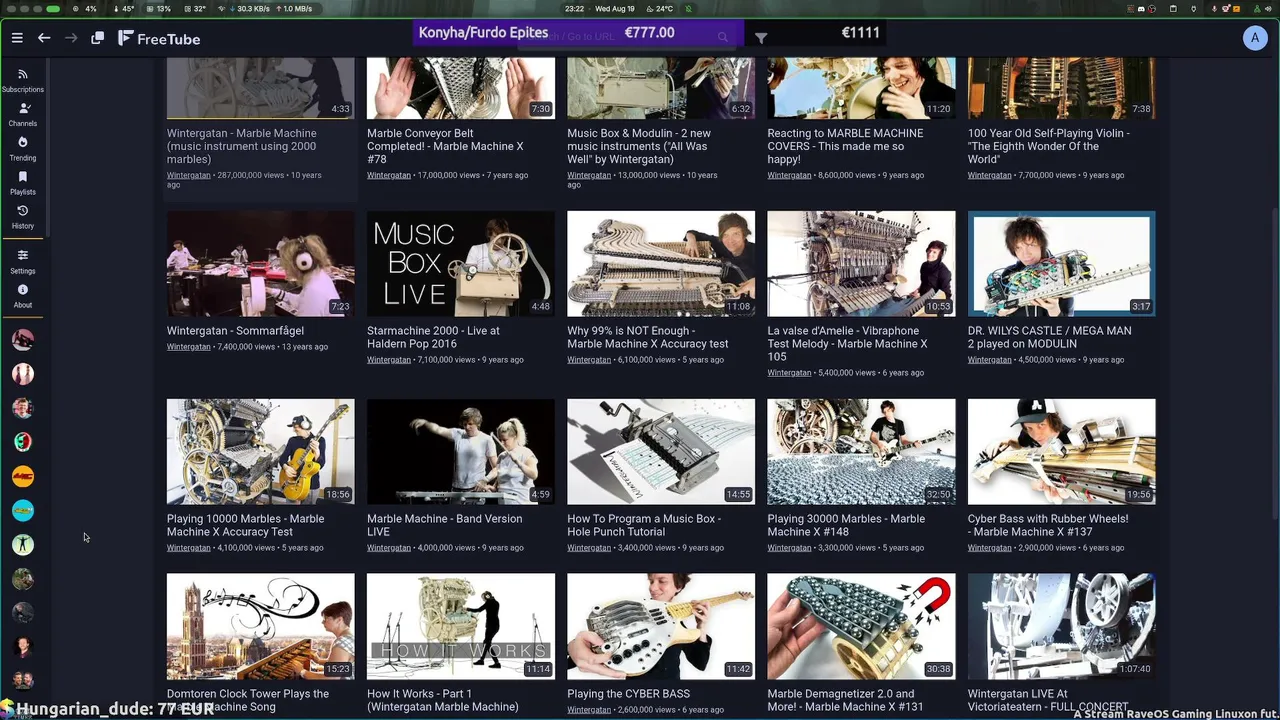Open the profile avatar labeled A
The height and width of the screenshot is (720, 1280).
pos(1255,38)
